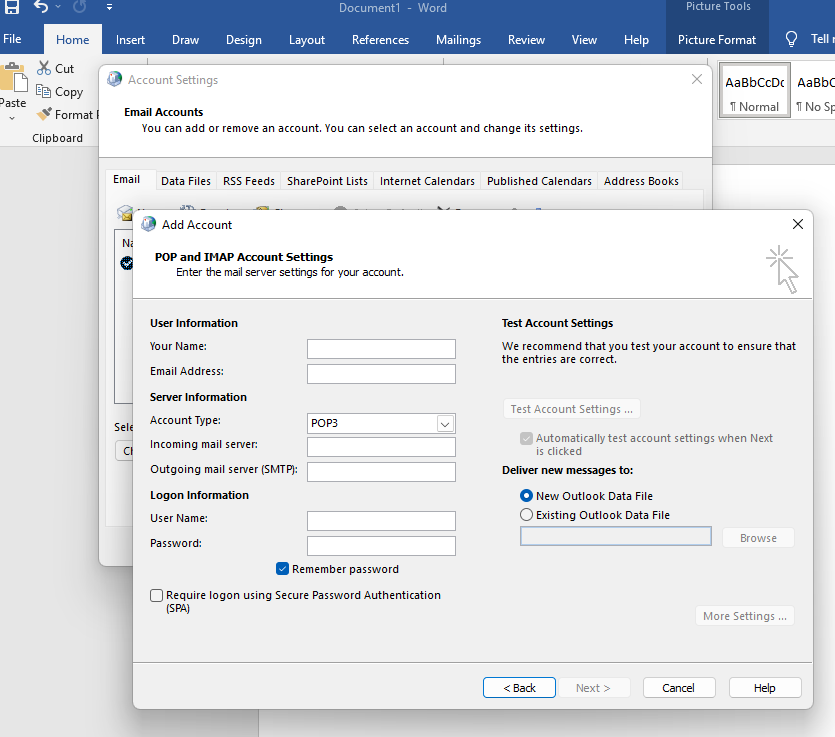Open the Help ribbon tab

pos(636,40)
